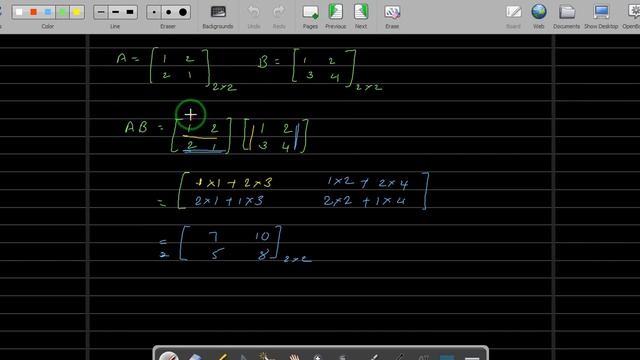Go to the Previous page

pyautogui.click(x=336, y=16)
